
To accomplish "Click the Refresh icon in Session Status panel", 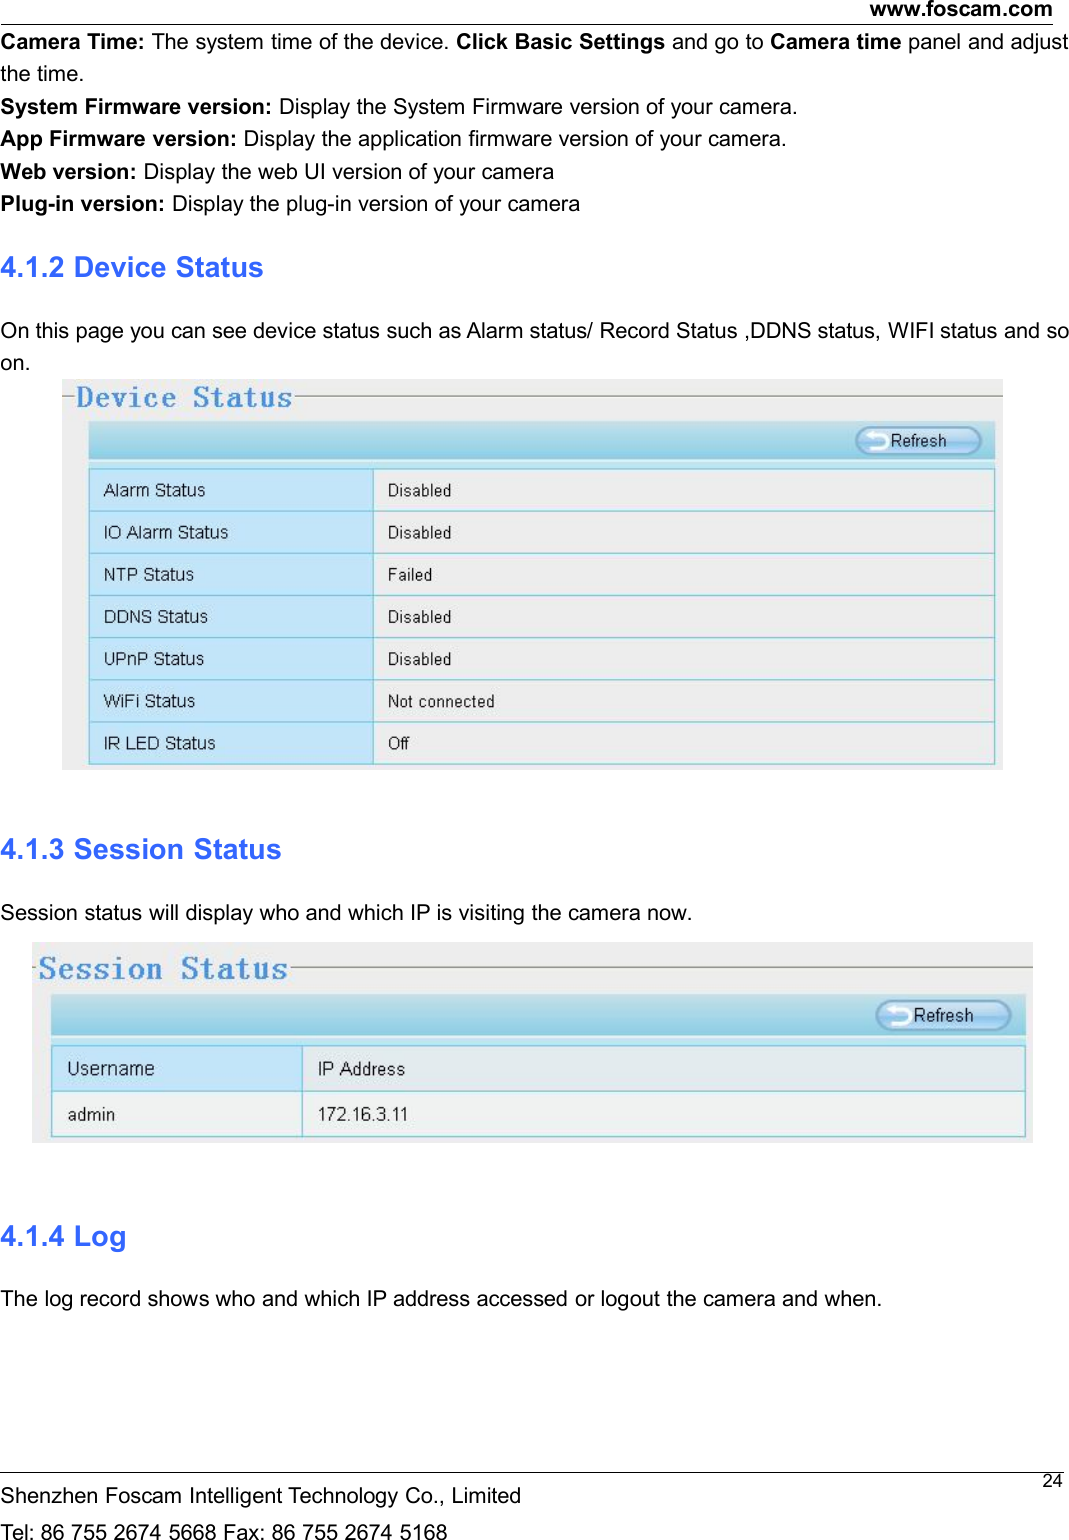I will tap(941, 1014).
